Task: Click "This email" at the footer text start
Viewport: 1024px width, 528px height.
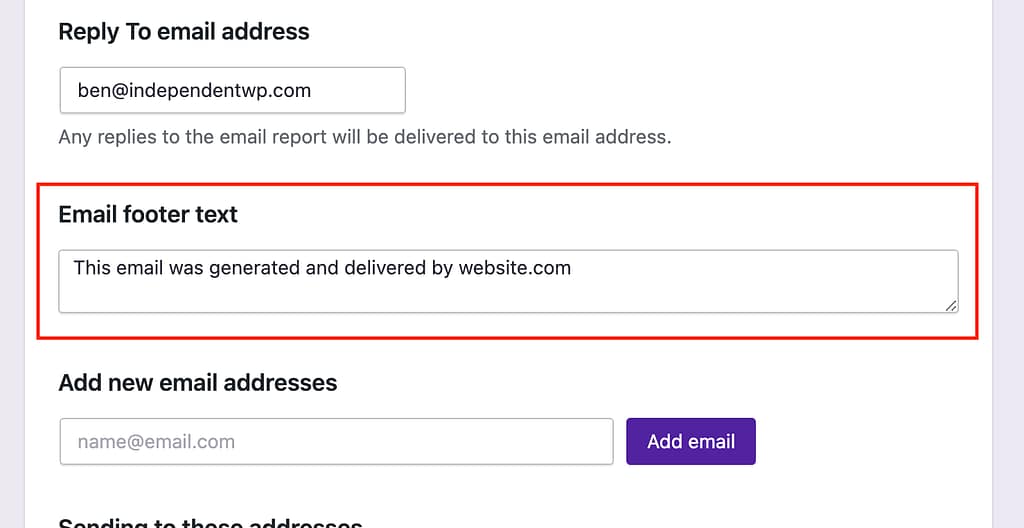Action: [111, 268]
